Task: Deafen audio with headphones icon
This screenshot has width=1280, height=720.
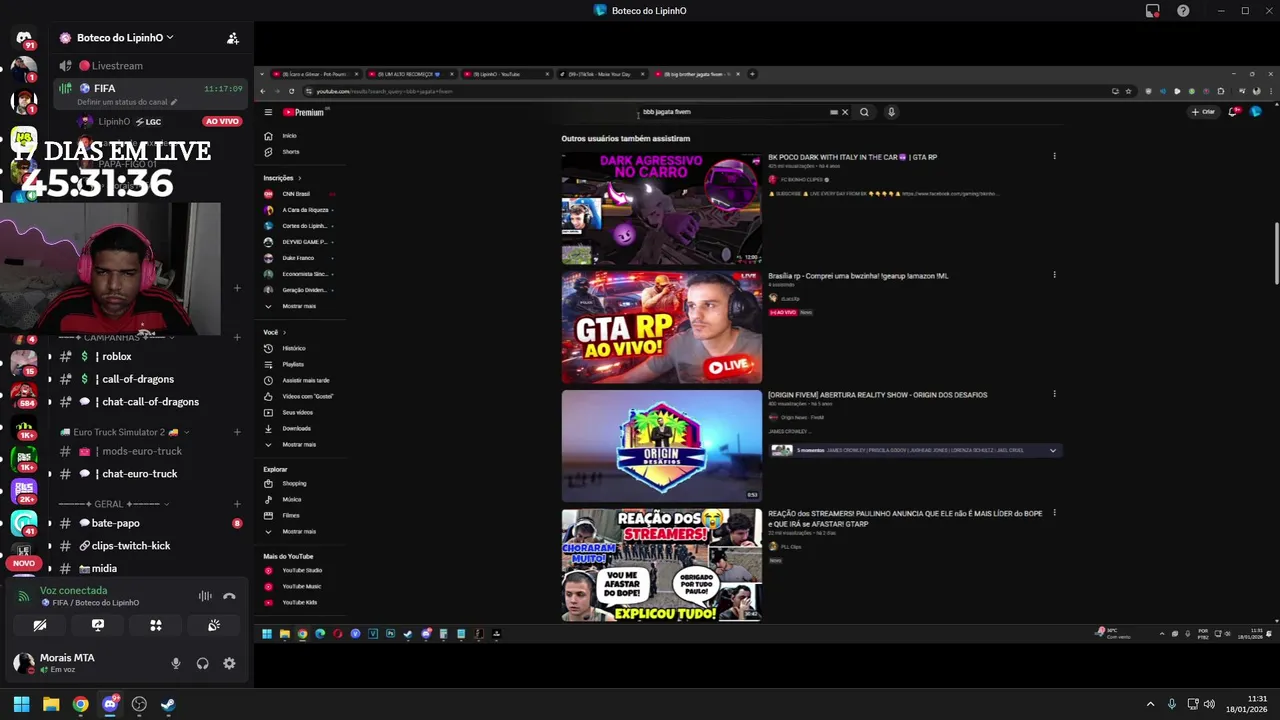Action: tap(203, 664)
